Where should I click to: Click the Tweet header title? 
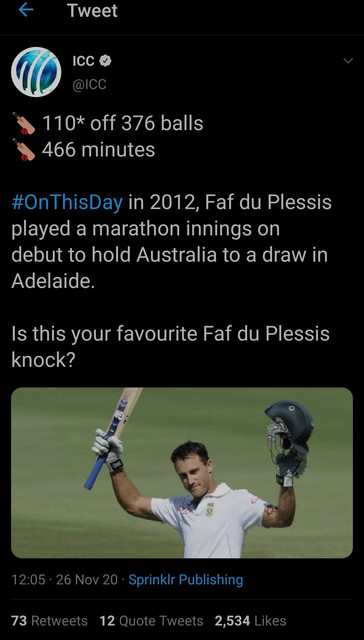pyautogui.click(x=93, y=11)
